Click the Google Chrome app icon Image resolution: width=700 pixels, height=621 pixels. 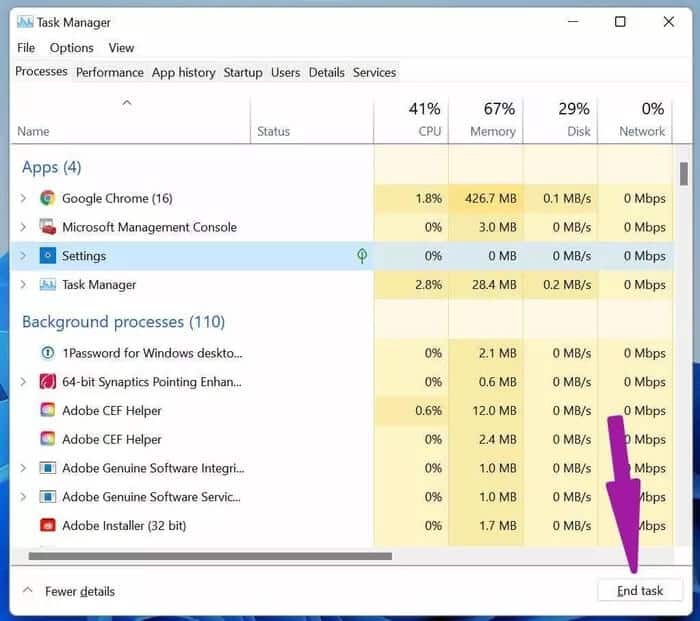[x=47, y=198]
